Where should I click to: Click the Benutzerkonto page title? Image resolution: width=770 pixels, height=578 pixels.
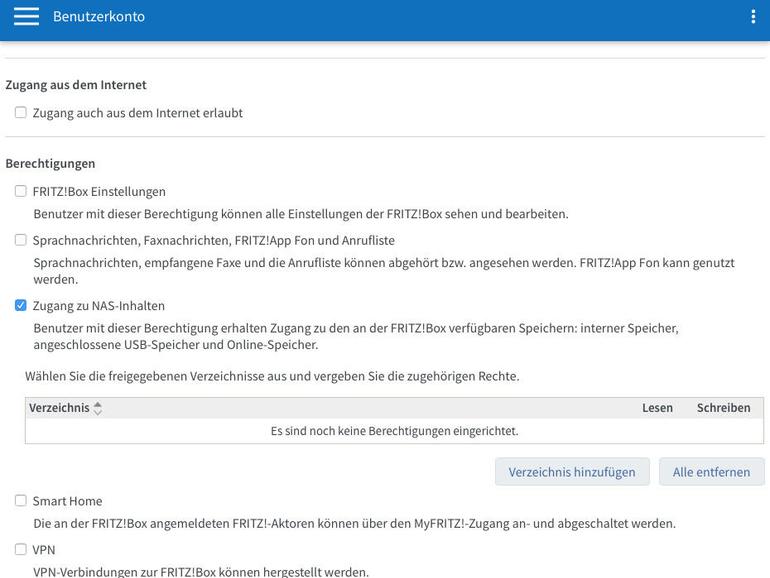(99, 16)
